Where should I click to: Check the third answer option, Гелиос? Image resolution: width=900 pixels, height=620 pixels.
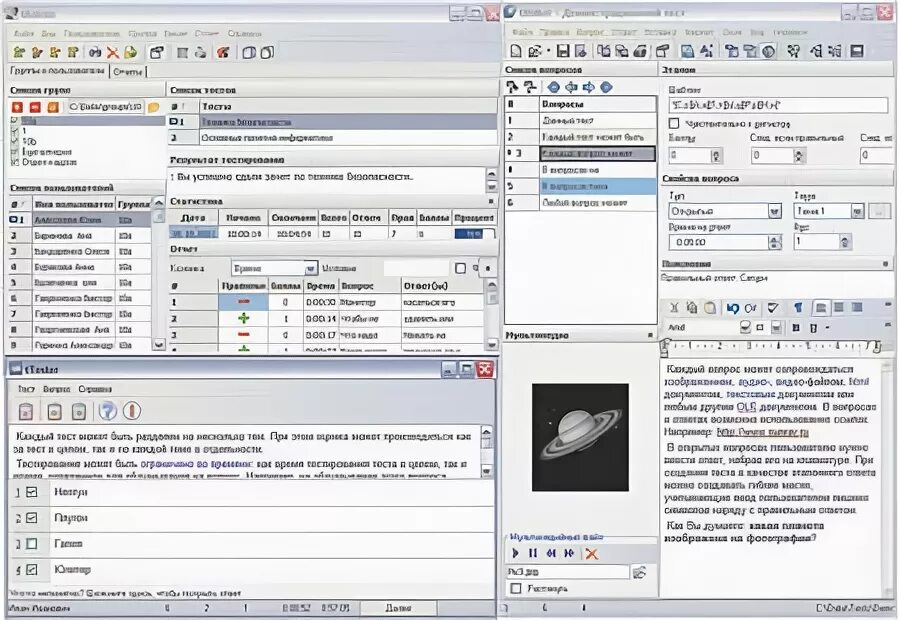coord(32,543)
